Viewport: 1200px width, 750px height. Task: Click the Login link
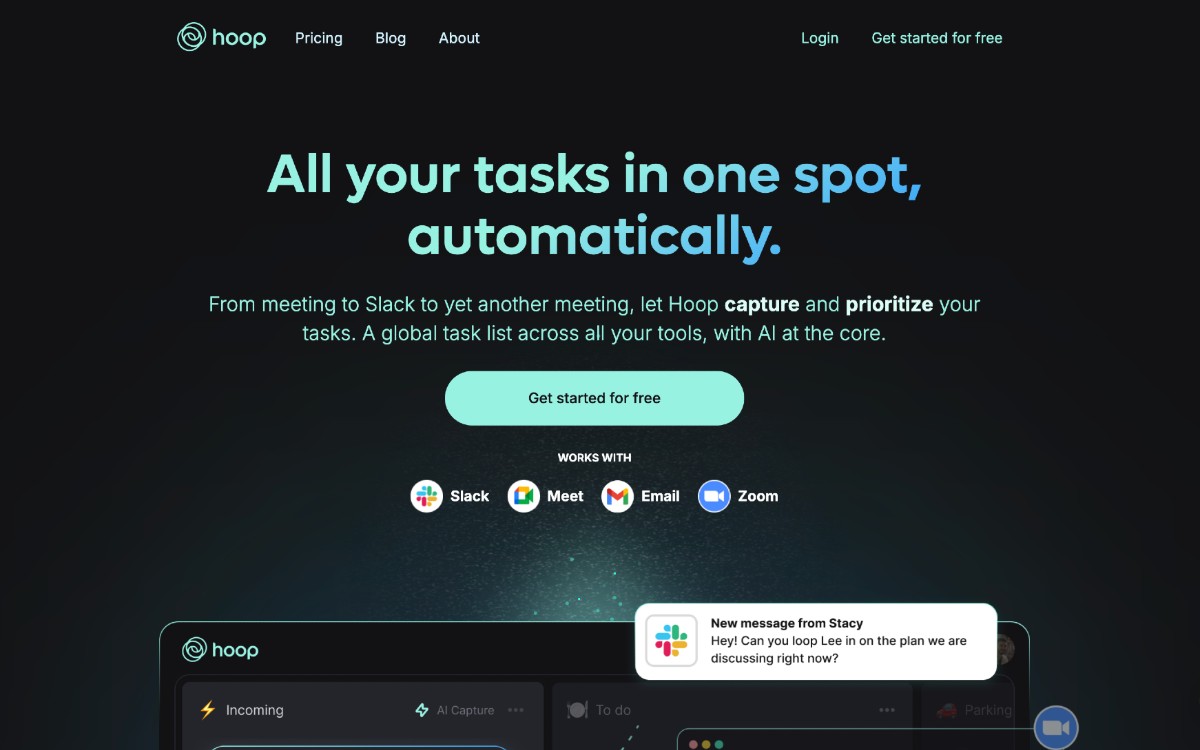coord(820,38)
